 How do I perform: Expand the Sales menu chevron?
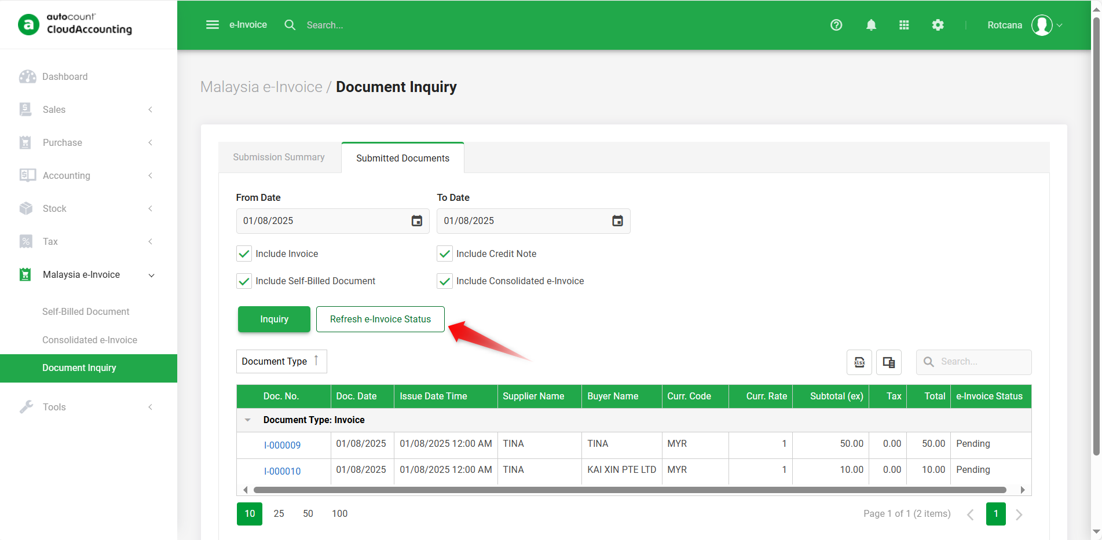(x=150, y=110)
